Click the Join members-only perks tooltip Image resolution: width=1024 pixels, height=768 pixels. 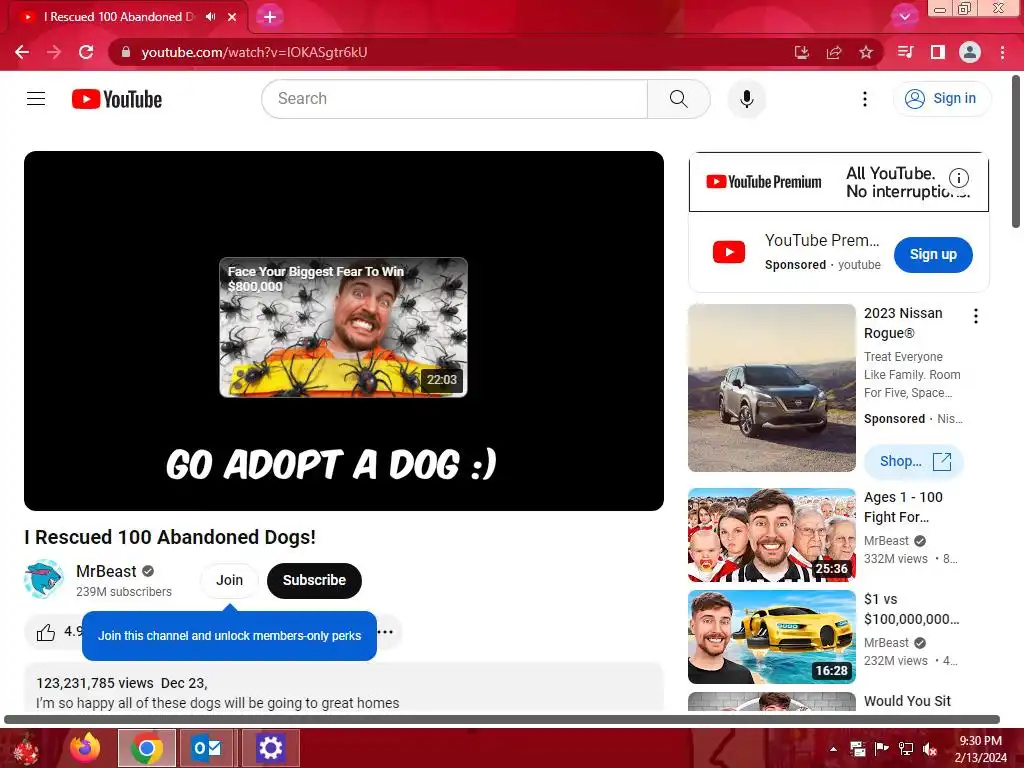(229, 635)
